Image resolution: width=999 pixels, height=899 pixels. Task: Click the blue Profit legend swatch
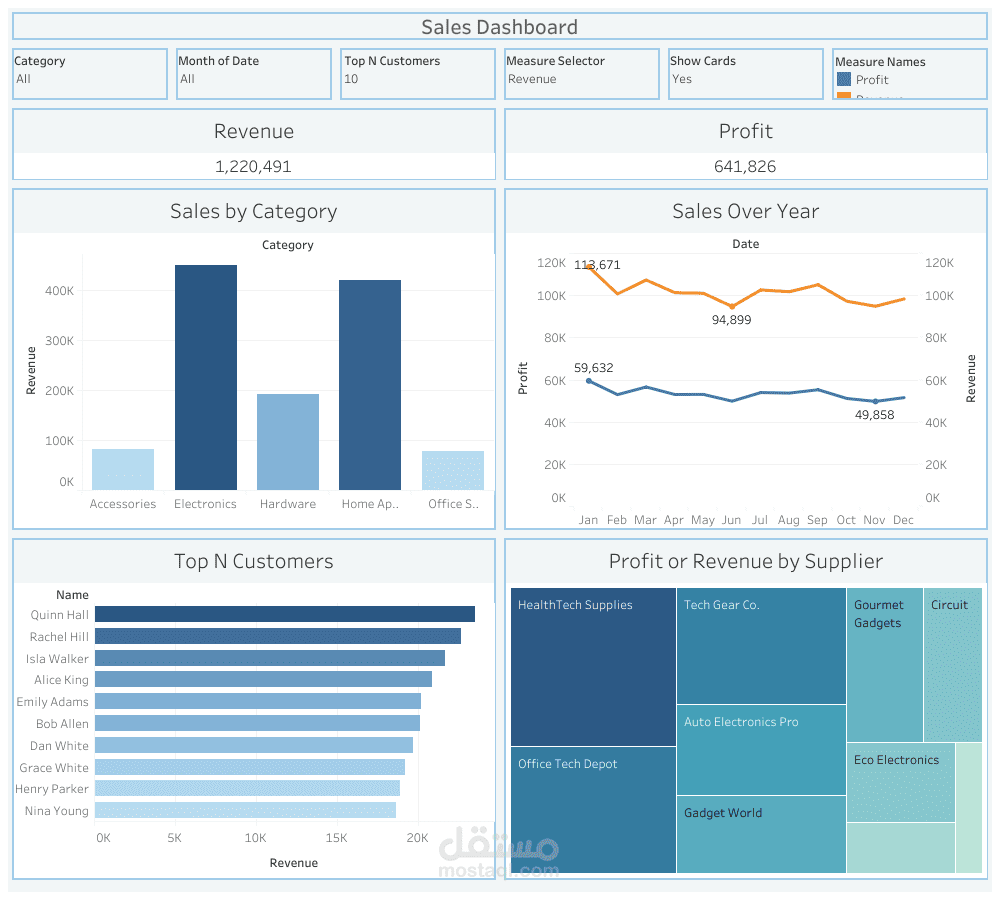coord(844,80)
